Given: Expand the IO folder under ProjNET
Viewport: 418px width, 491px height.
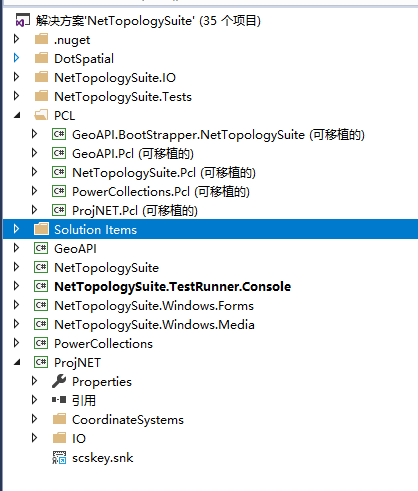Looking at the screenshot, I should [x=34, y=438].
